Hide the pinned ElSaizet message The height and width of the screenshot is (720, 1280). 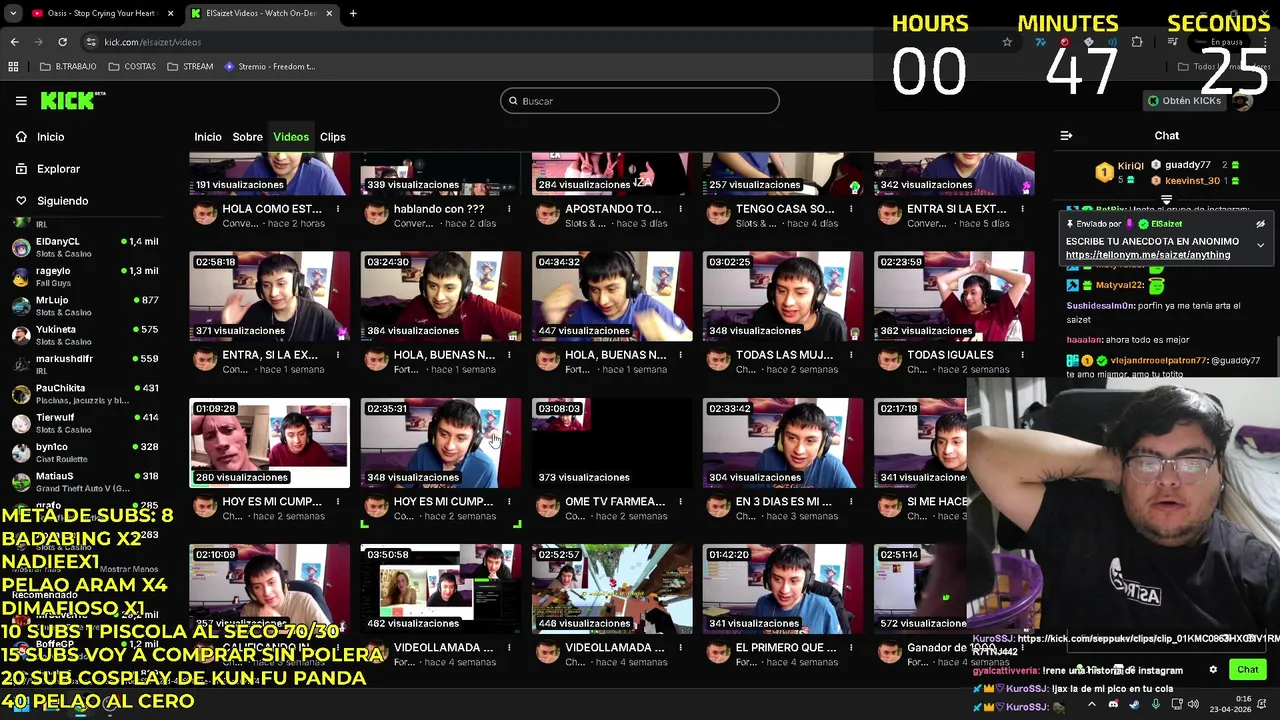1260,224
